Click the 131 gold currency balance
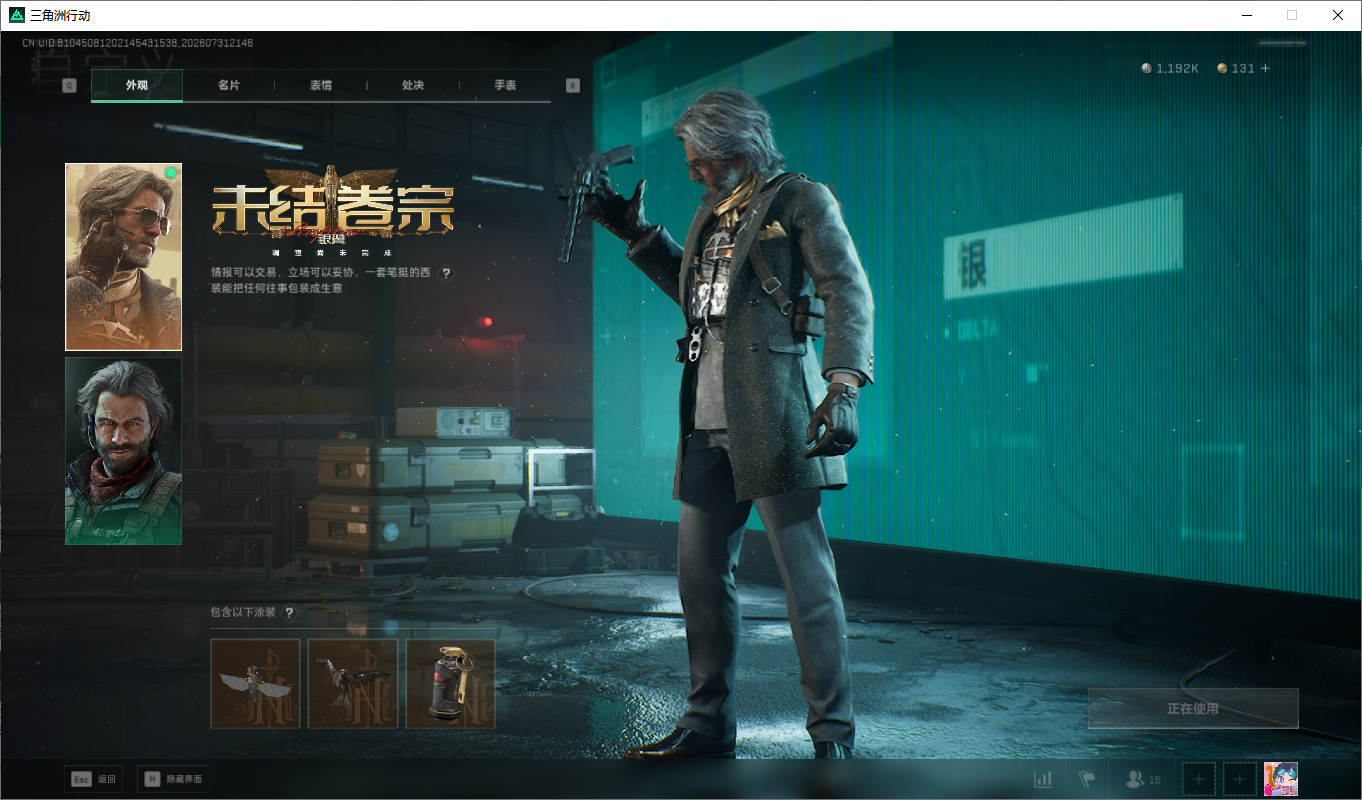Screen dimensions: 1362x800 1236,68
